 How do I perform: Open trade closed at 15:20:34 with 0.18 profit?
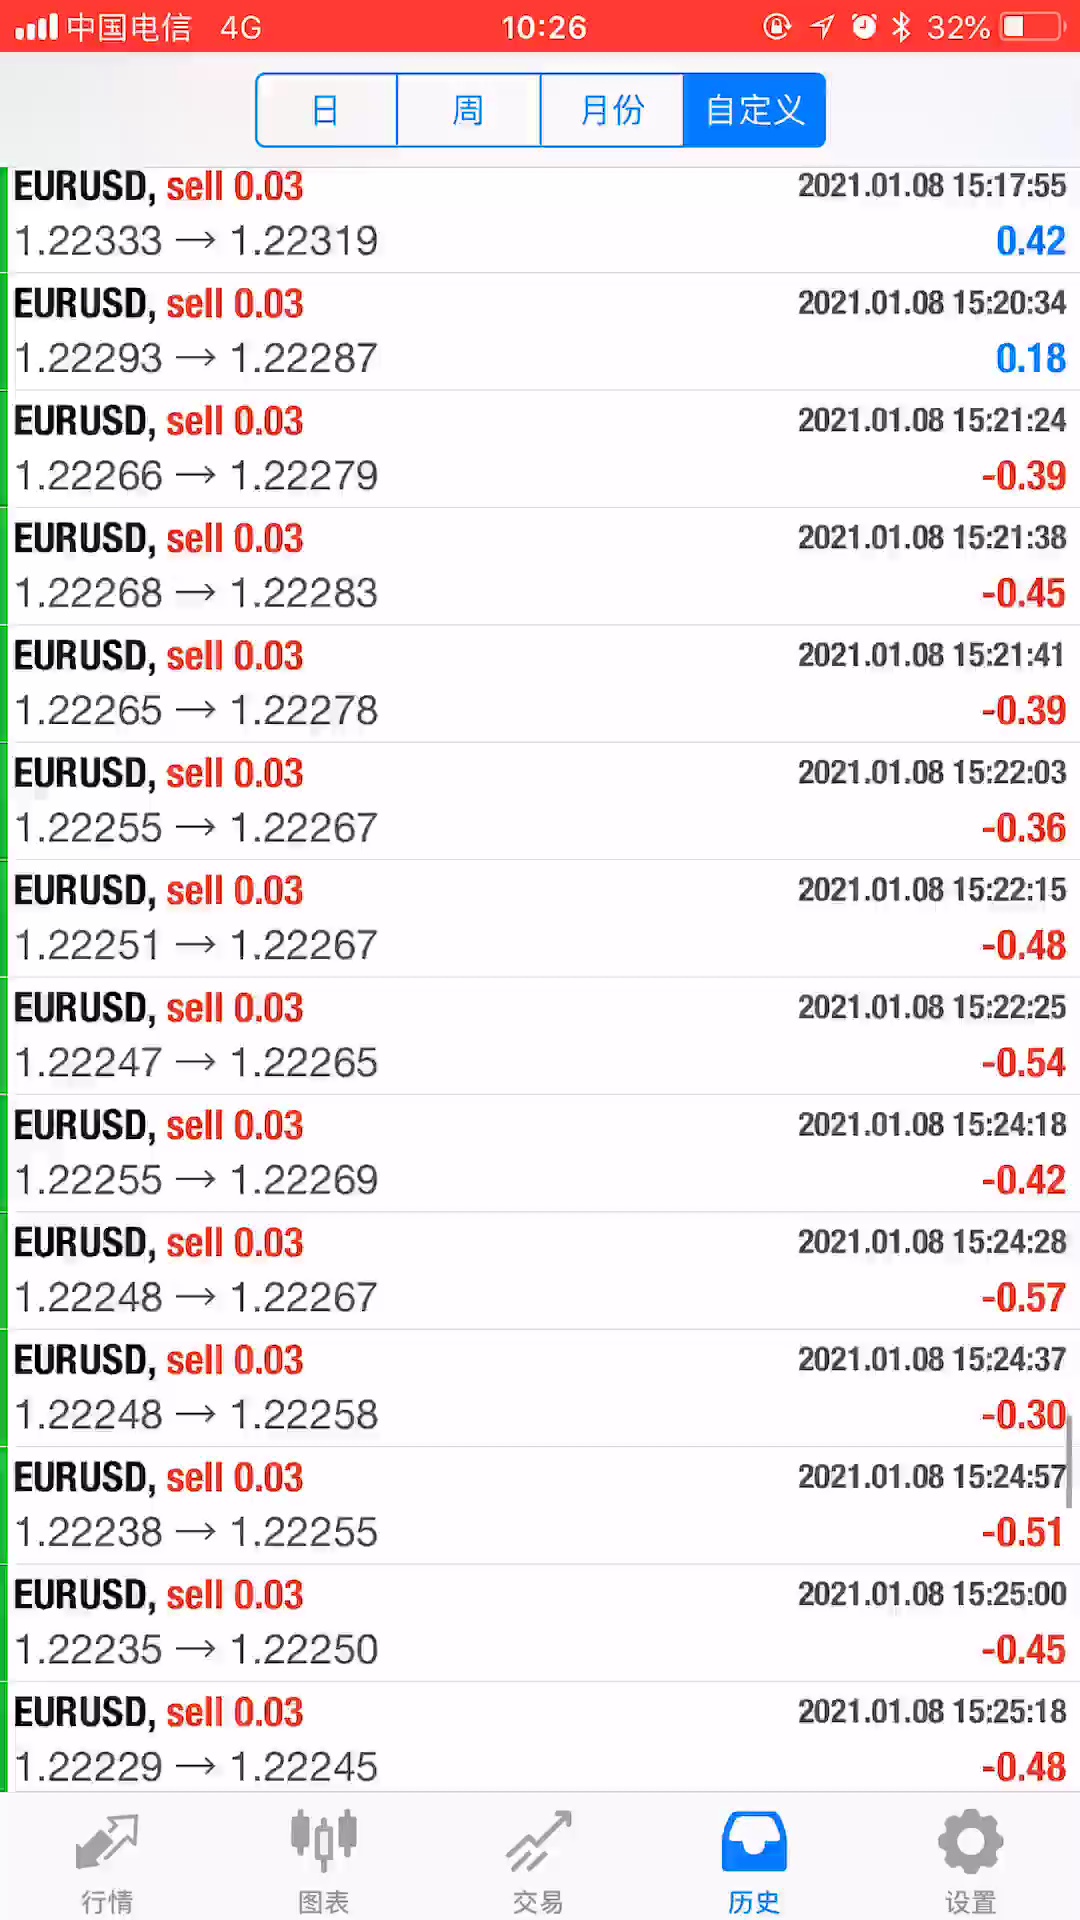[x=540, y=331]
